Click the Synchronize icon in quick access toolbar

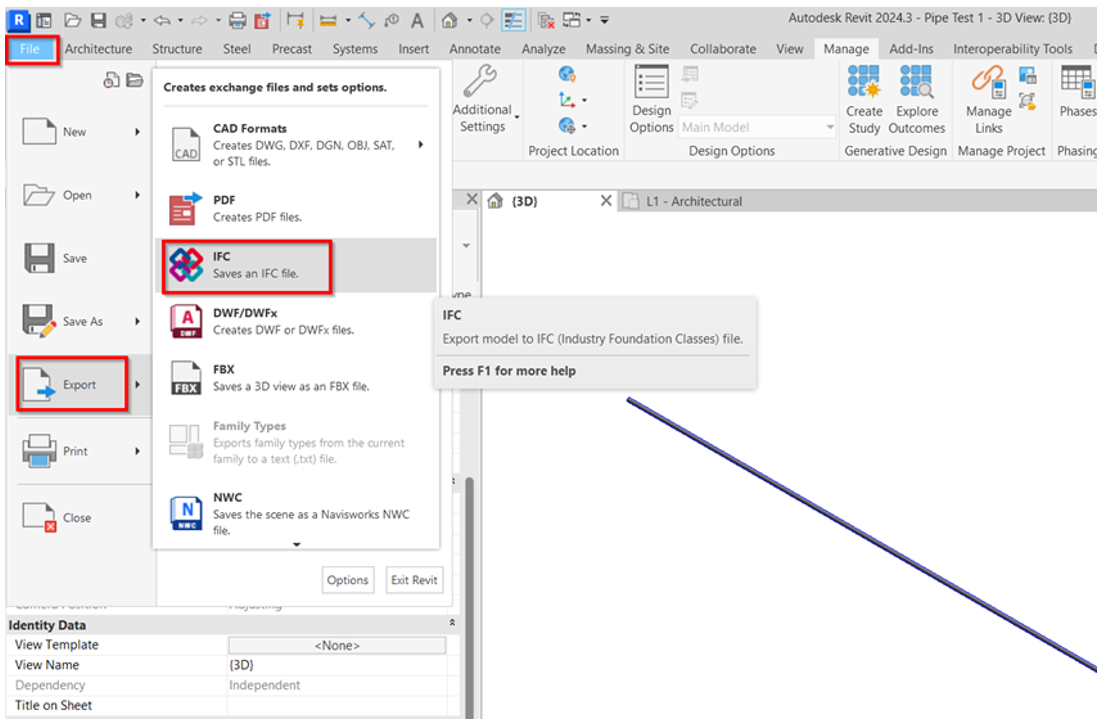point(124,21)
